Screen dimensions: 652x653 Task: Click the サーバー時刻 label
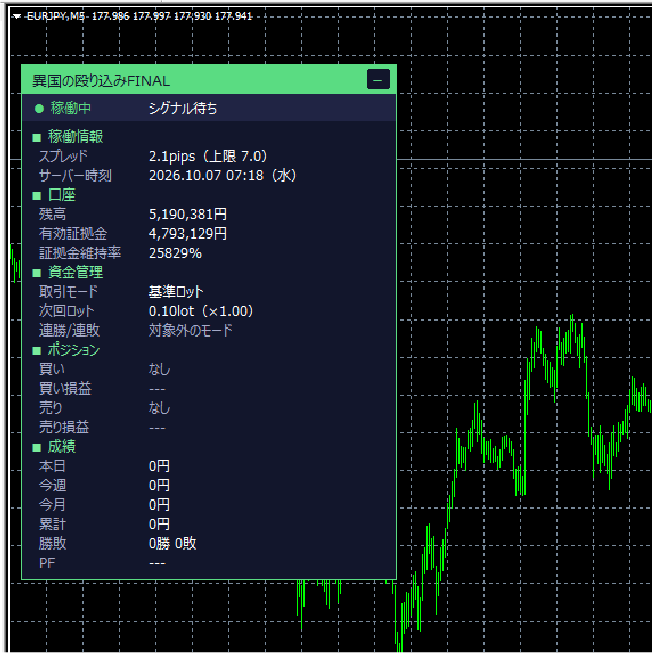(75, 175)
